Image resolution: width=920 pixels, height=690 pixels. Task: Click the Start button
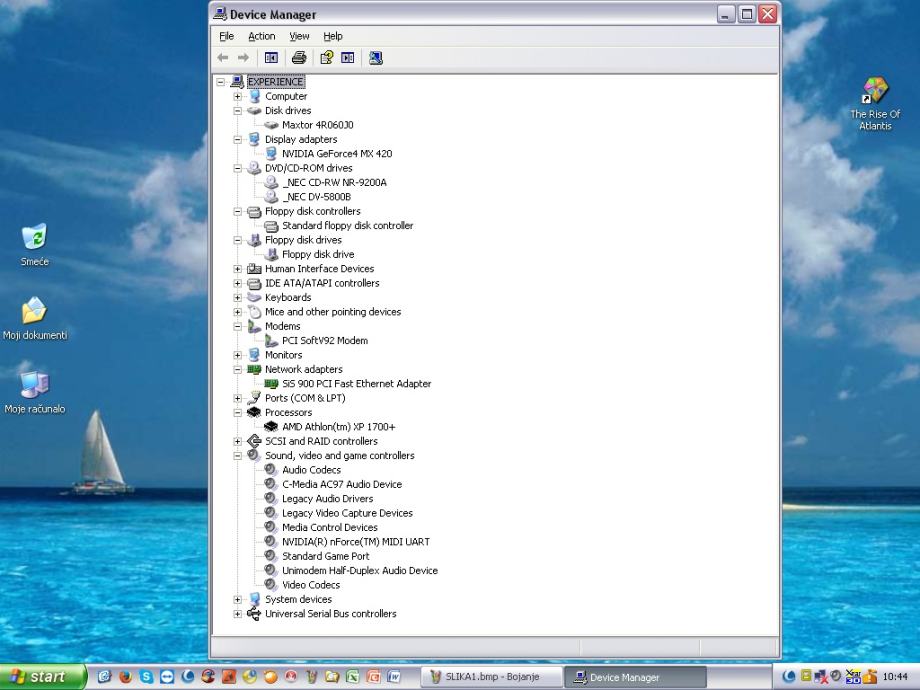(x=42, y=677)
